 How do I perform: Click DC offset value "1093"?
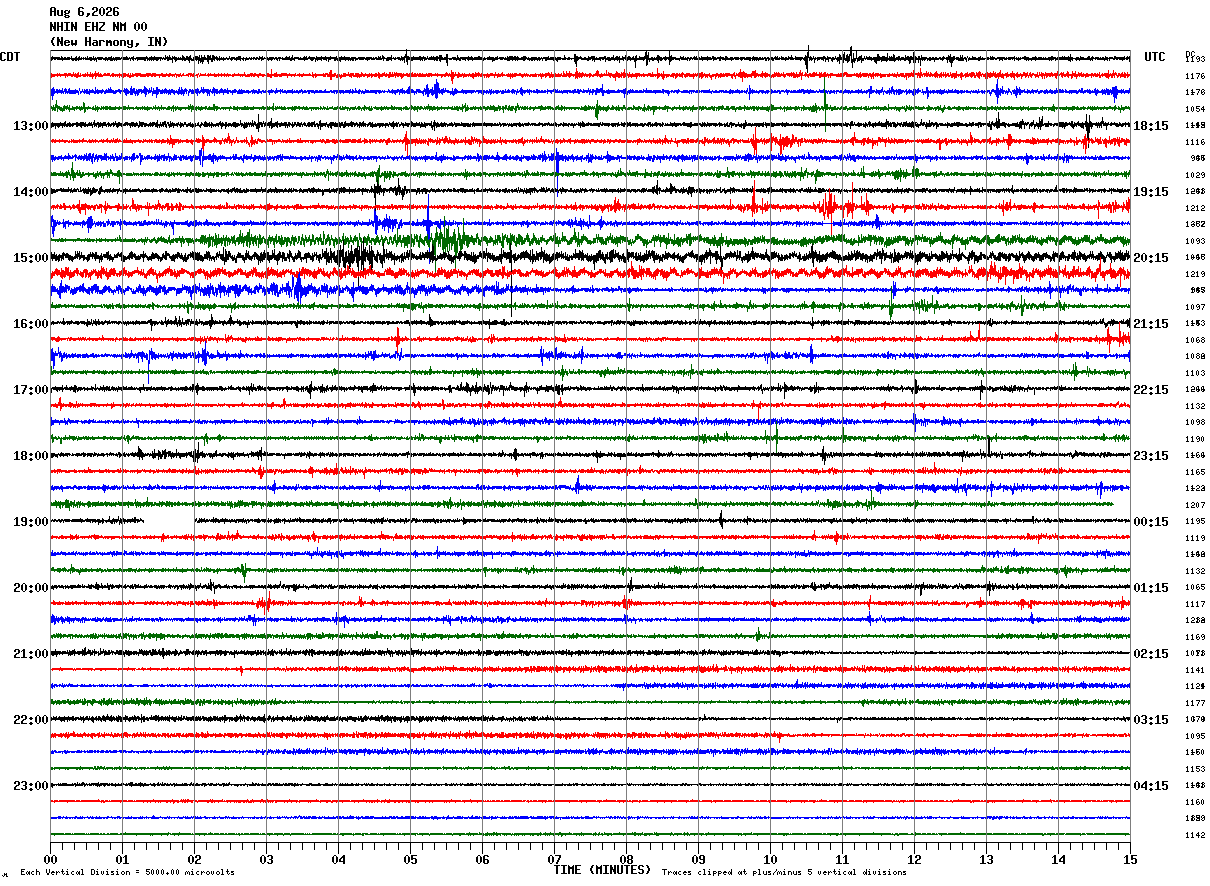click(1195, 241)
